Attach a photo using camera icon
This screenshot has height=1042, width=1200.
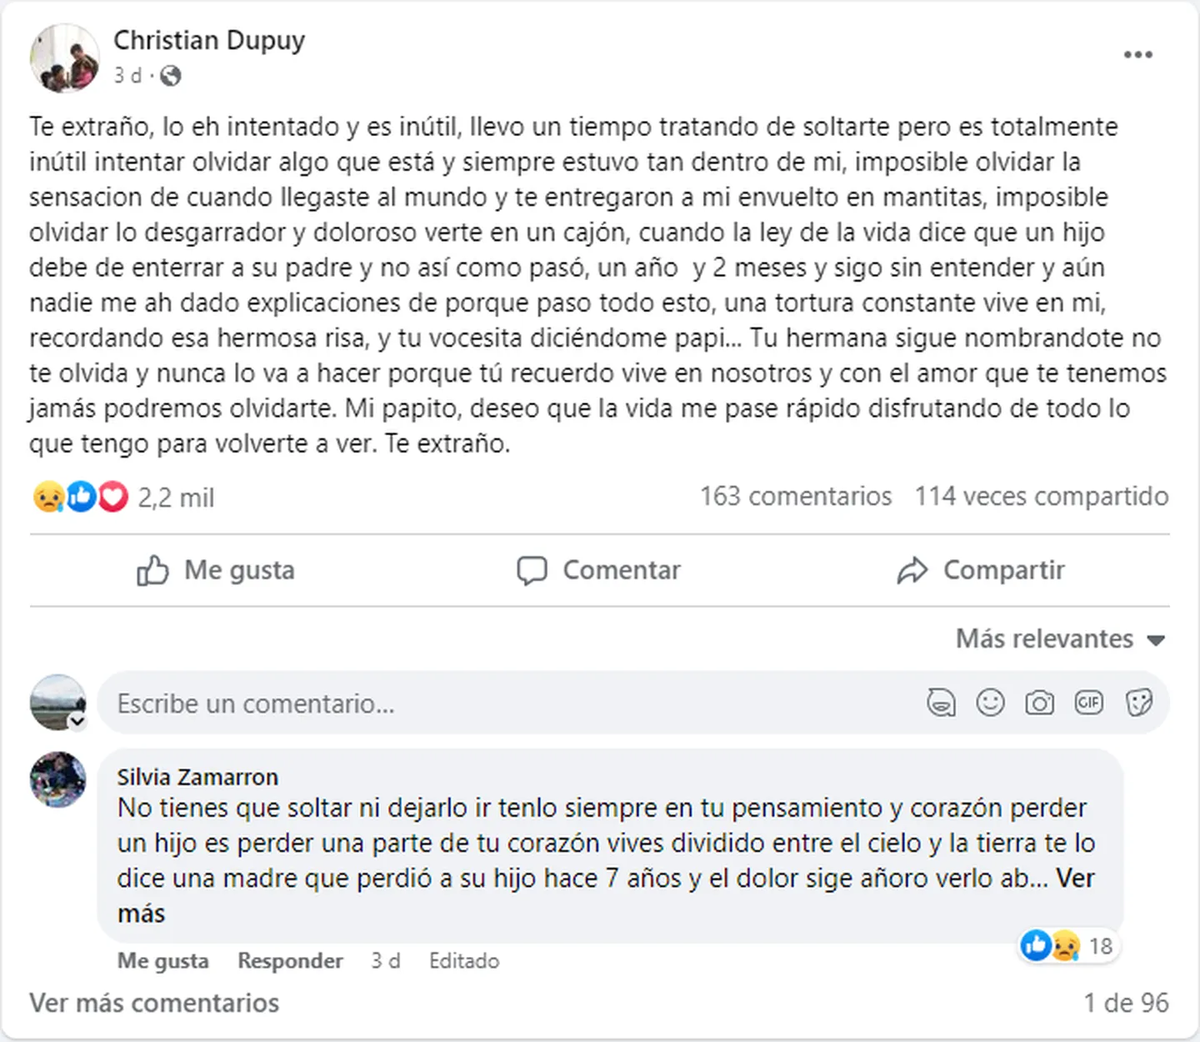[1039, 703]
